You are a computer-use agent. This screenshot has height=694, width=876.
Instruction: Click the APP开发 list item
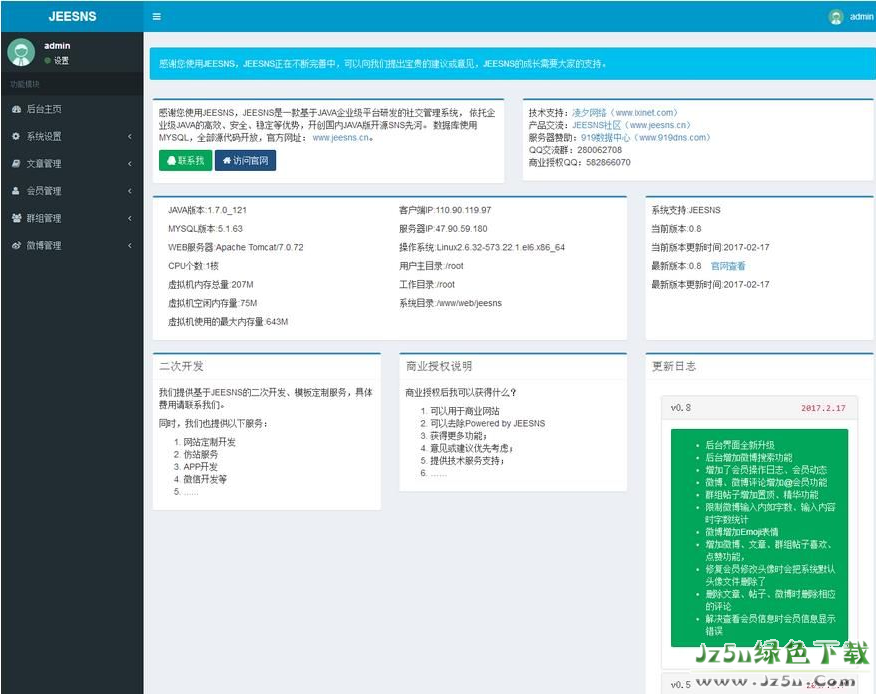(x=201, y=467)
